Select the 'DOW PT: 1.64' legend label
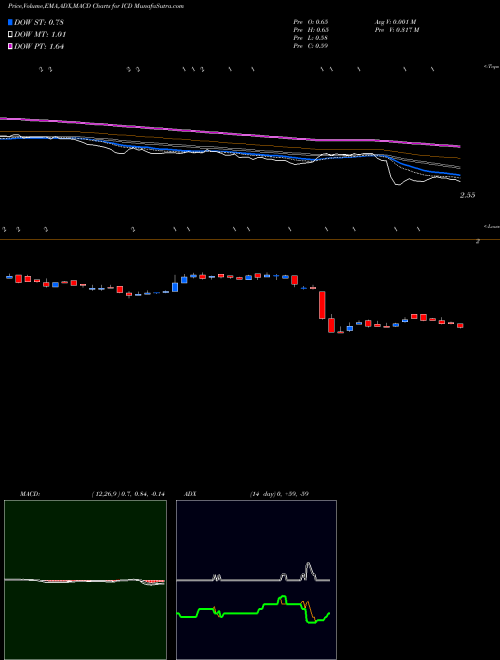The image size is (500, 660). (x=39, y=47)
